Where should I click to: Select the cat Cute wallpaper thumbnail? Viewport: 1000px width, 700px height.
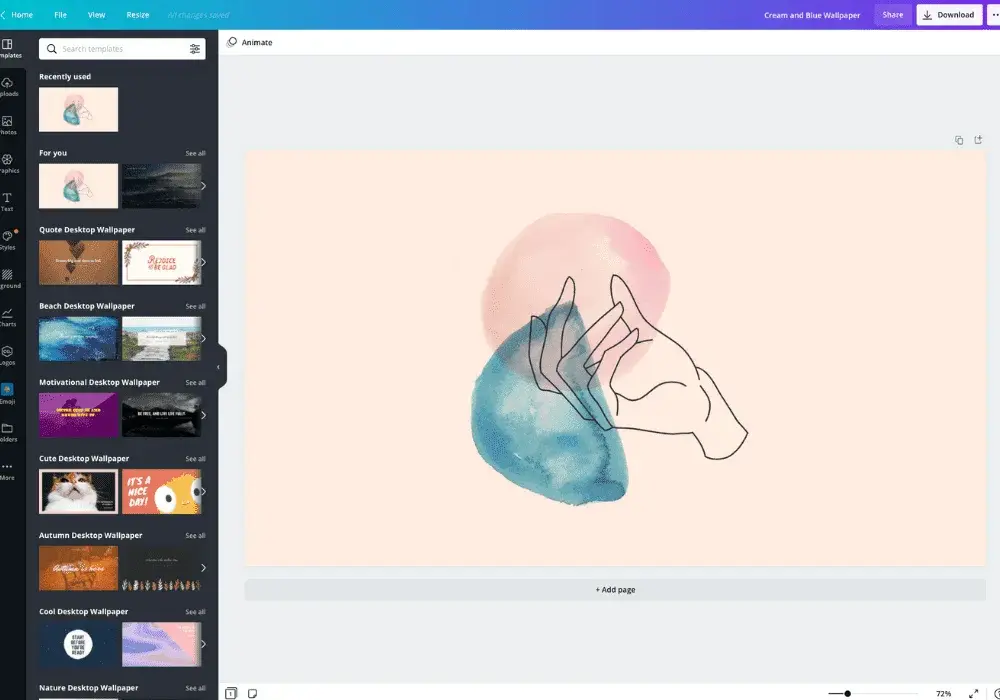(x=78, y=492)
